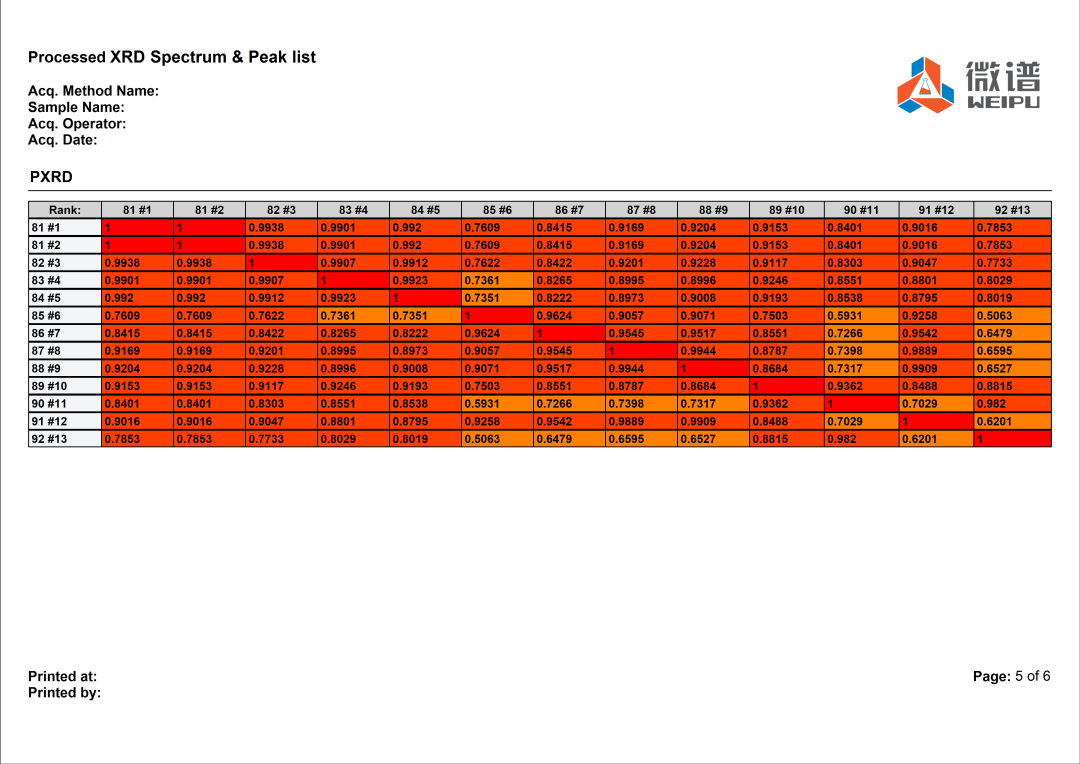Click the '81 #2' row label
This screenshot has height=764, width=1080.
pos(65,245)
